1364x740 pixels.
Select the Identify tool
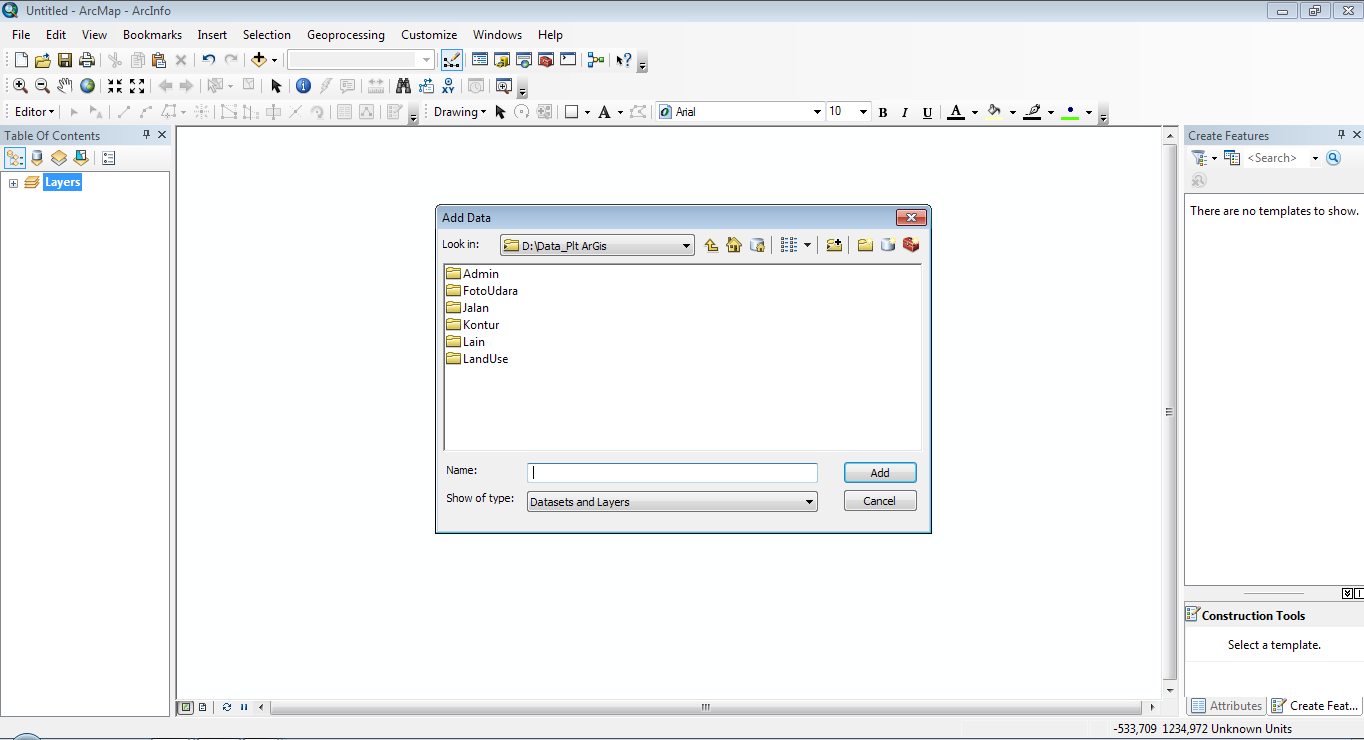[x=303, y=86]
